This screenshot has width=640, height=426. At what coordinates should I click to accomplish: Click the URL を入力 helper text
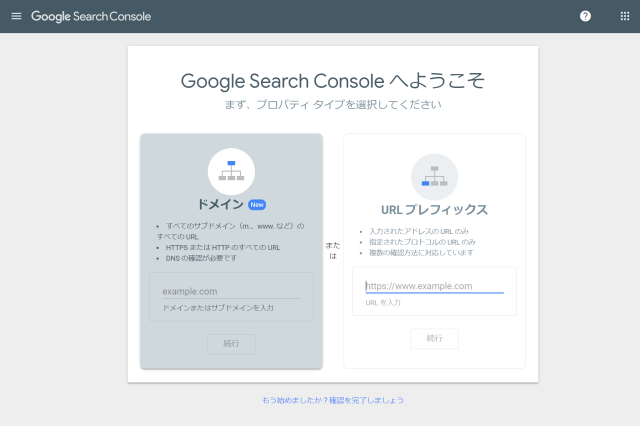coord(383,303)
